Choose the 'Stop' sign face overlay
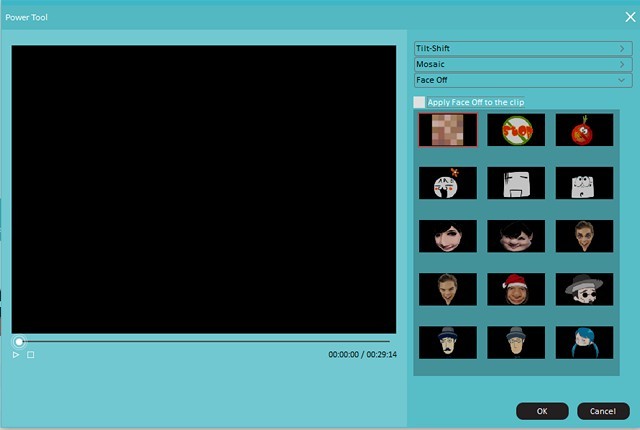Viewport: 640px width, 430px height. tap(516, 130)
